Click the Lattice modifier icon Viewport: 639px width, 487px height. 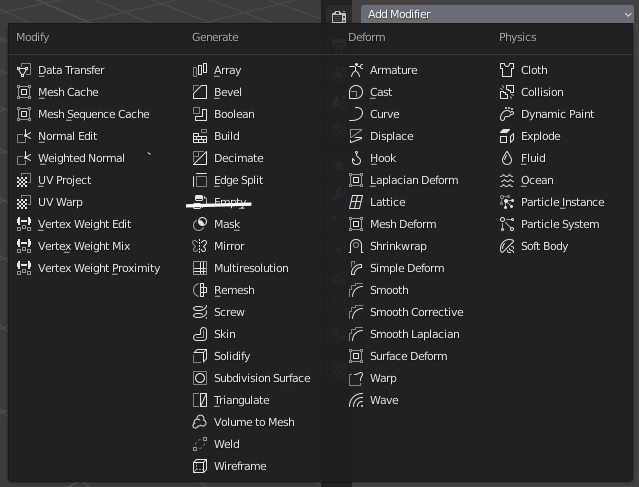356,202
